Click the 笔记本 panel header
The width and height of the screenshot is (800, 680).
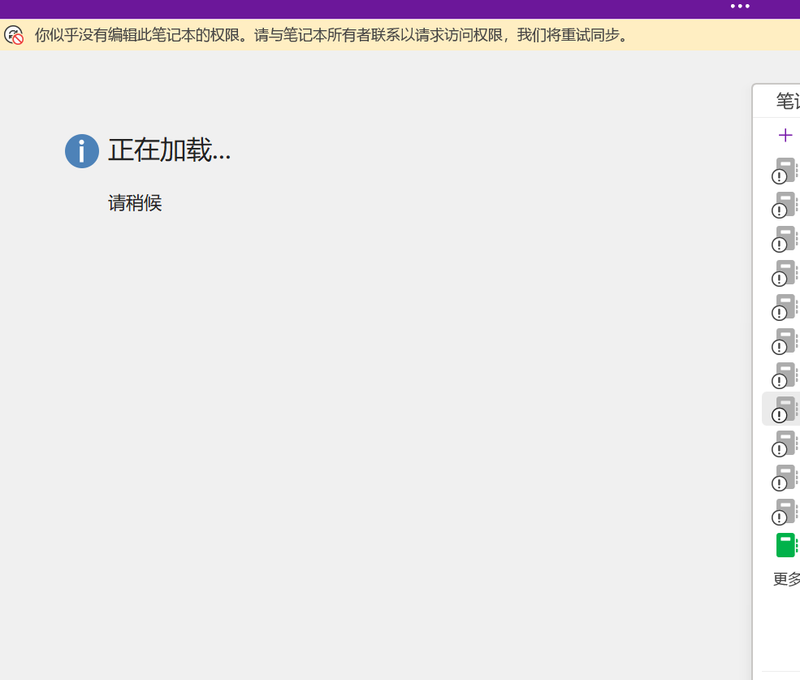[x=788, y=101]
